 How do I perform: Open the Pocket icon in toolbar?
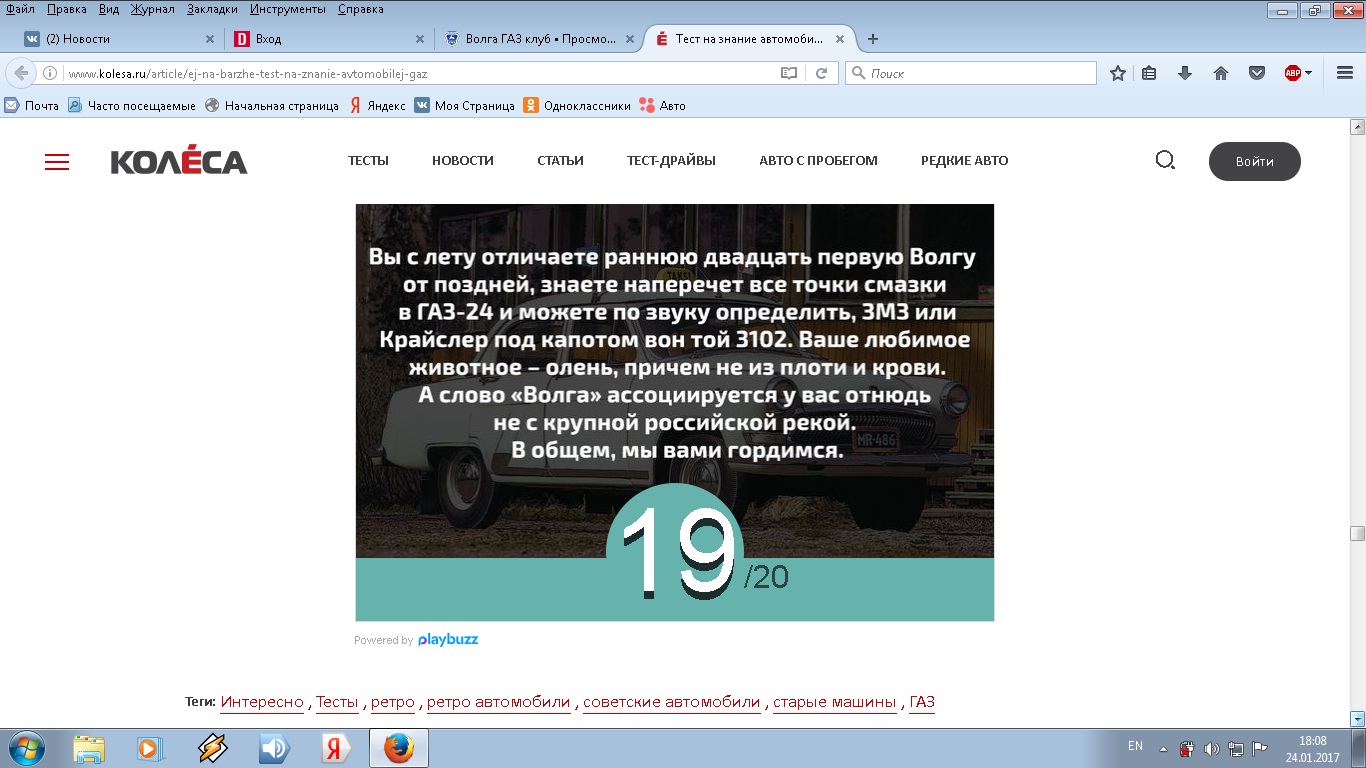click(x=1257, y=73)
